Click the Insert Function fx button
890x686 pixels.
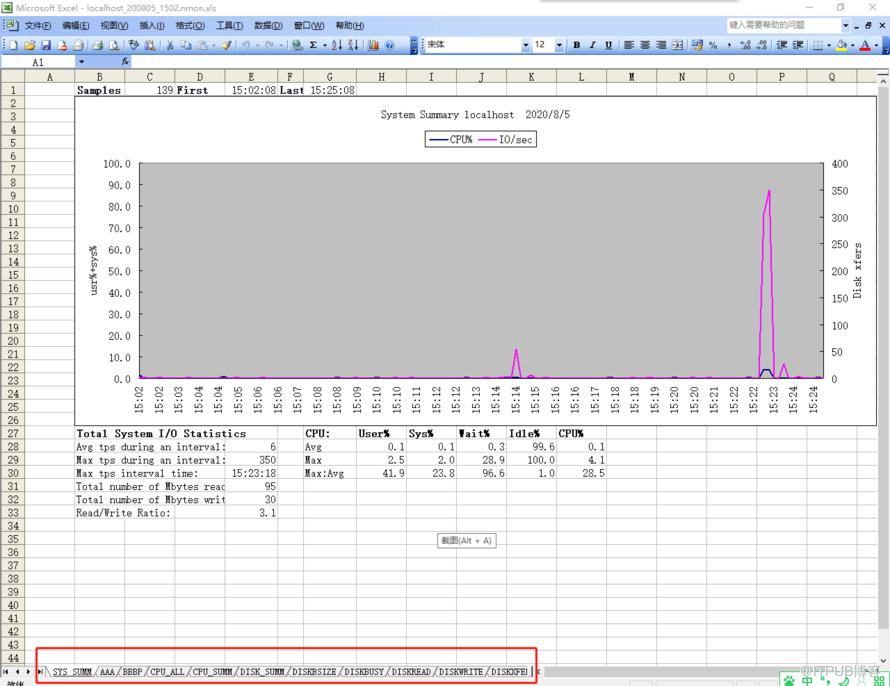tap(125, 61)
